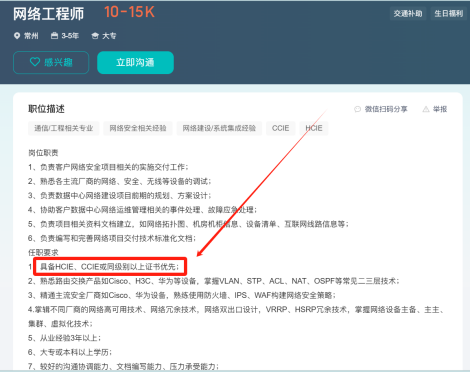471x372 pixels.
Task: Click the graduation cap icon beside 大专
Action: 95,36
